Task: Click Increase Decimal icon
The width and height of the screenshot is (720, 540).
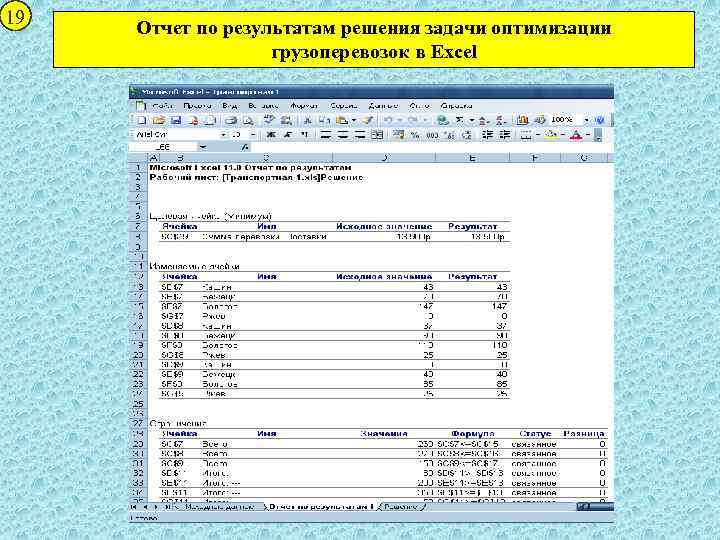Action: tap(450, 135)
